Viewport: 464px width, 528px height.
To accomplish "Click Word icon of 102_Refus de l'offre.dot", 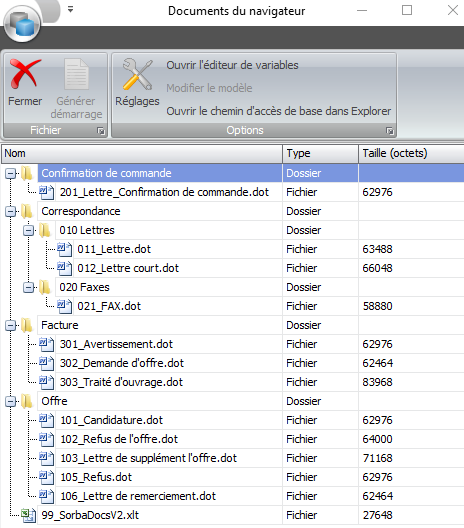I will (x=46, y=439).
